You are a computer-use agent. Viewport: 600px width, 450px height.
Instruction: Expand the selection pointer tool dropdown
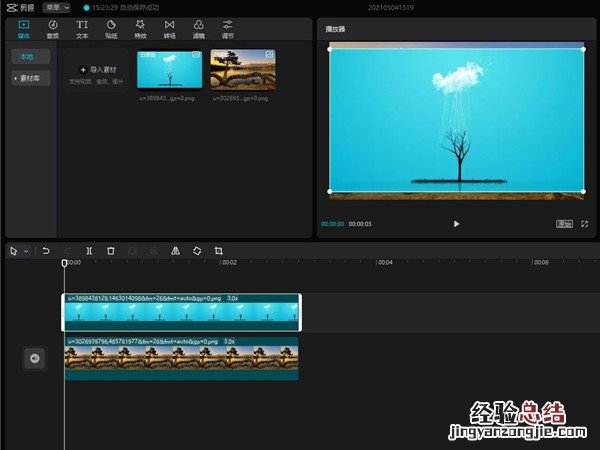coord(26,251)
